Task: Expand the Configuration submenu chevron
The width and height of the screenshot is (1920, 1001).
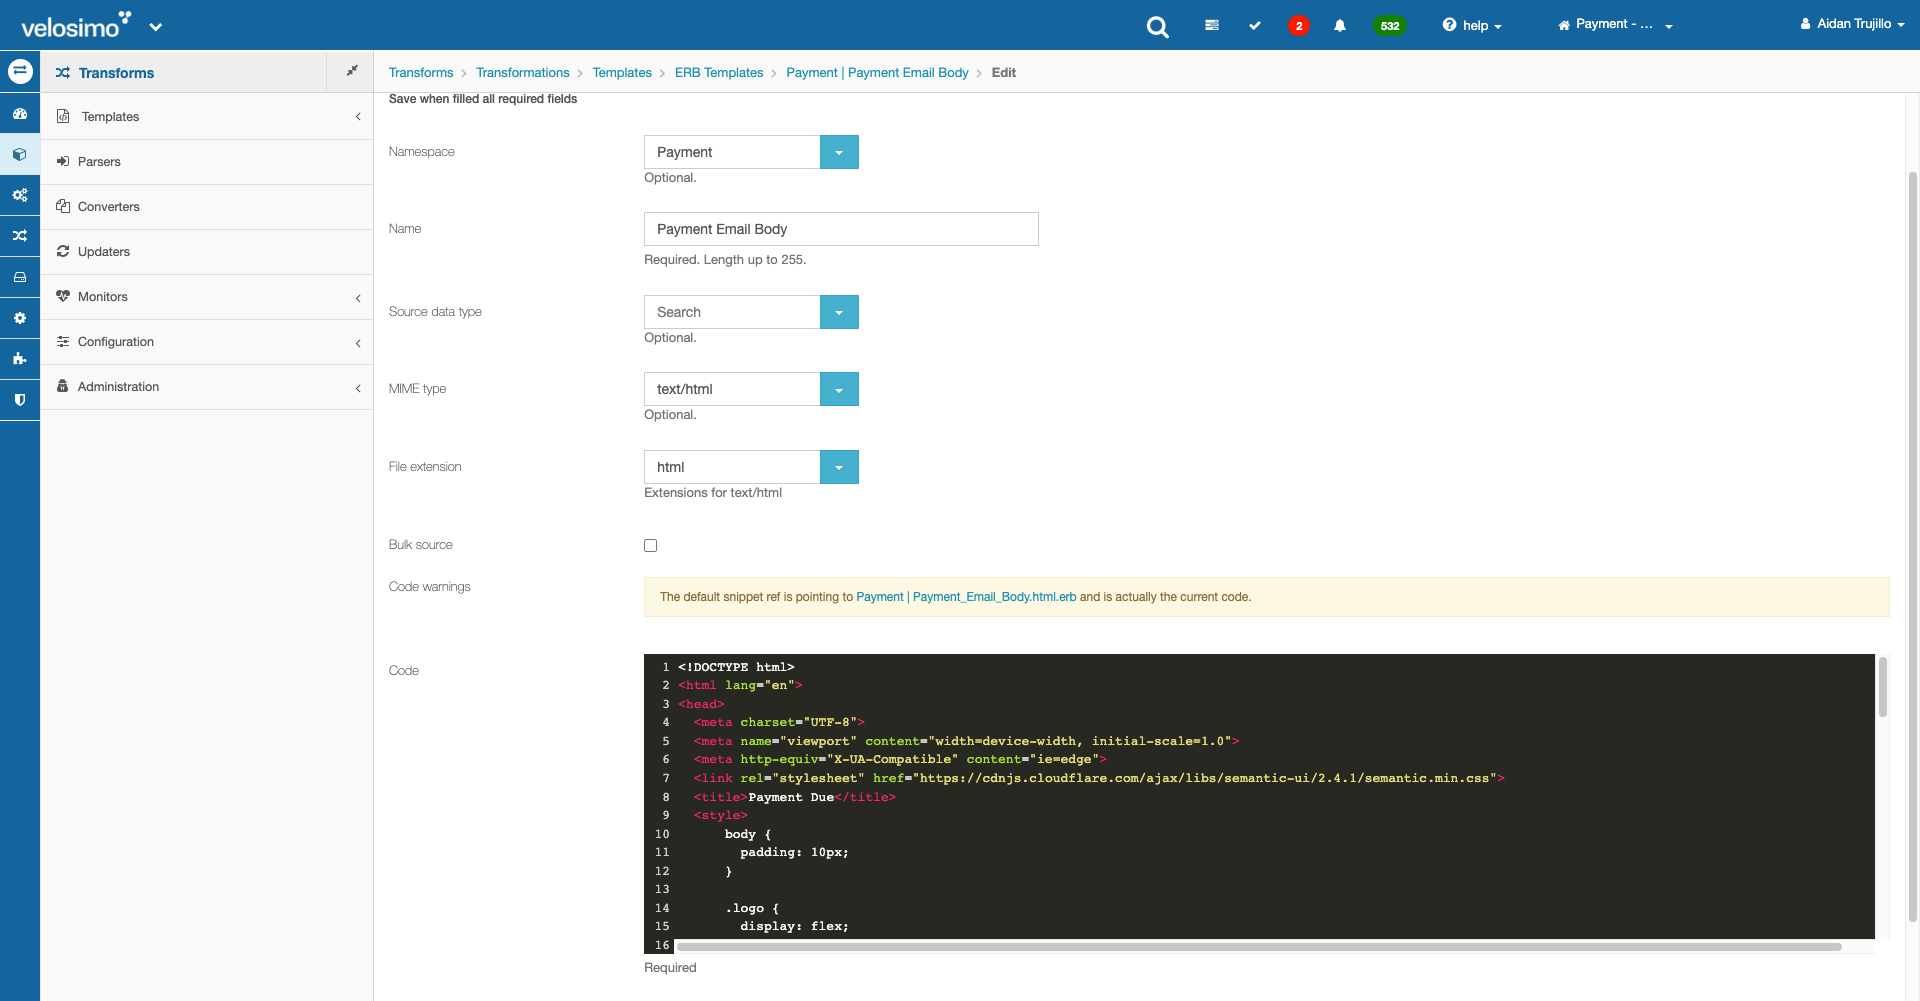Action: pyautogui.click(x=358, y=343)
